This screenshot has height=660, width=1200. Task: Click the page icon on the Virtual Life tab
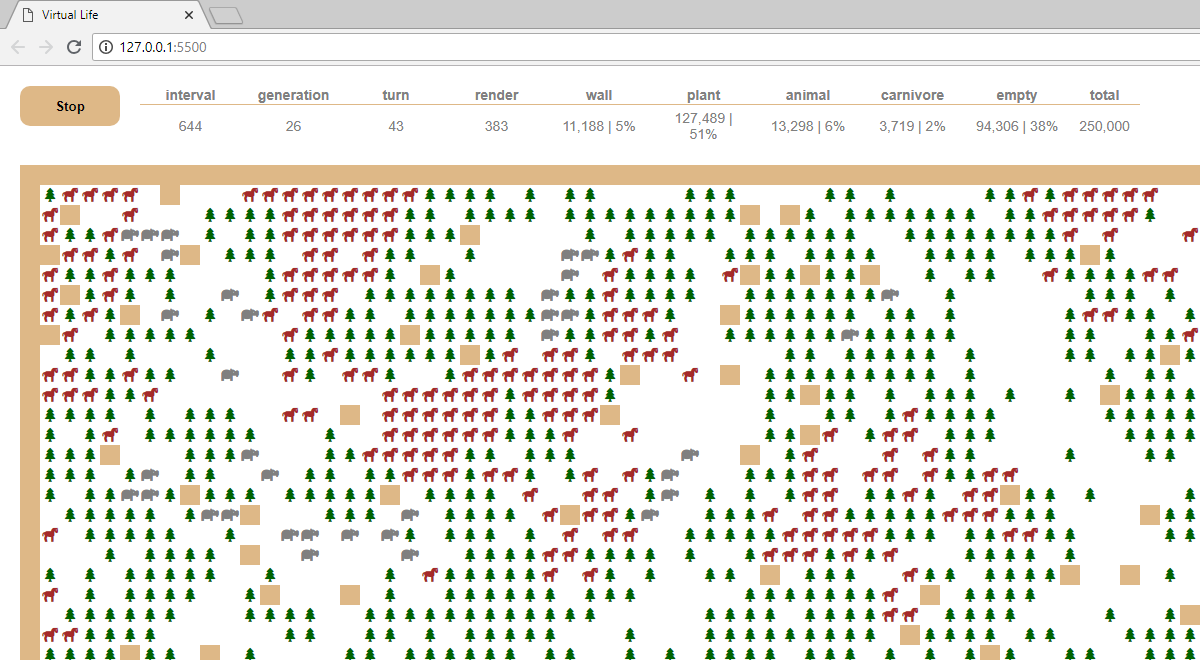click(27, 15)
